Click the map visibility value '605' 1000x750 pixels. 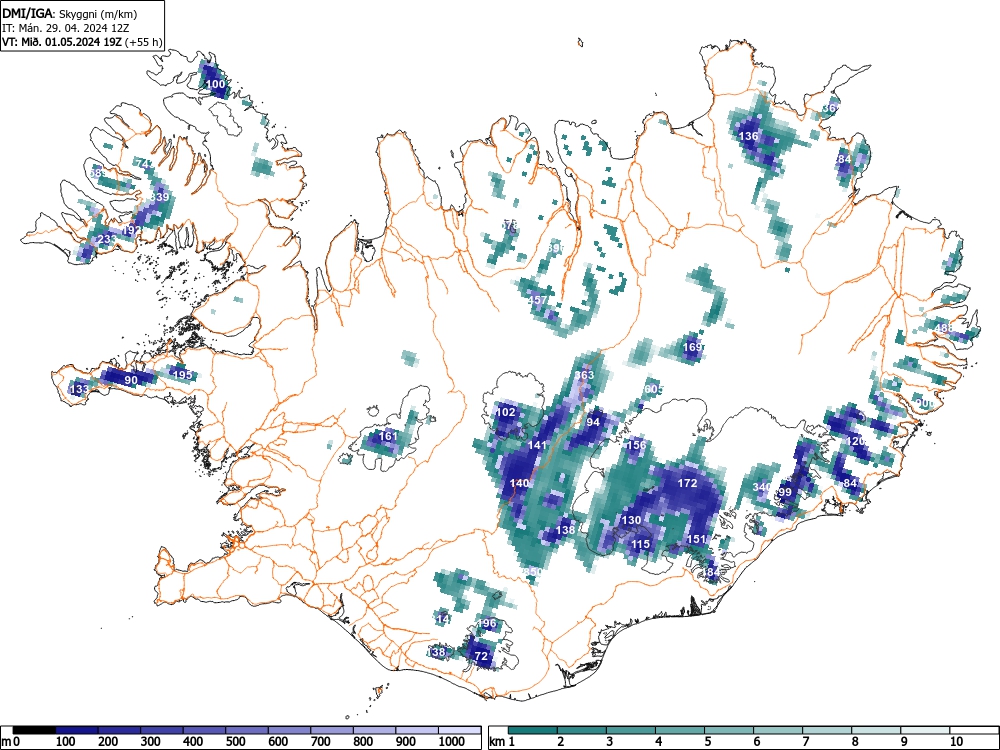click(x=654, y=389)
